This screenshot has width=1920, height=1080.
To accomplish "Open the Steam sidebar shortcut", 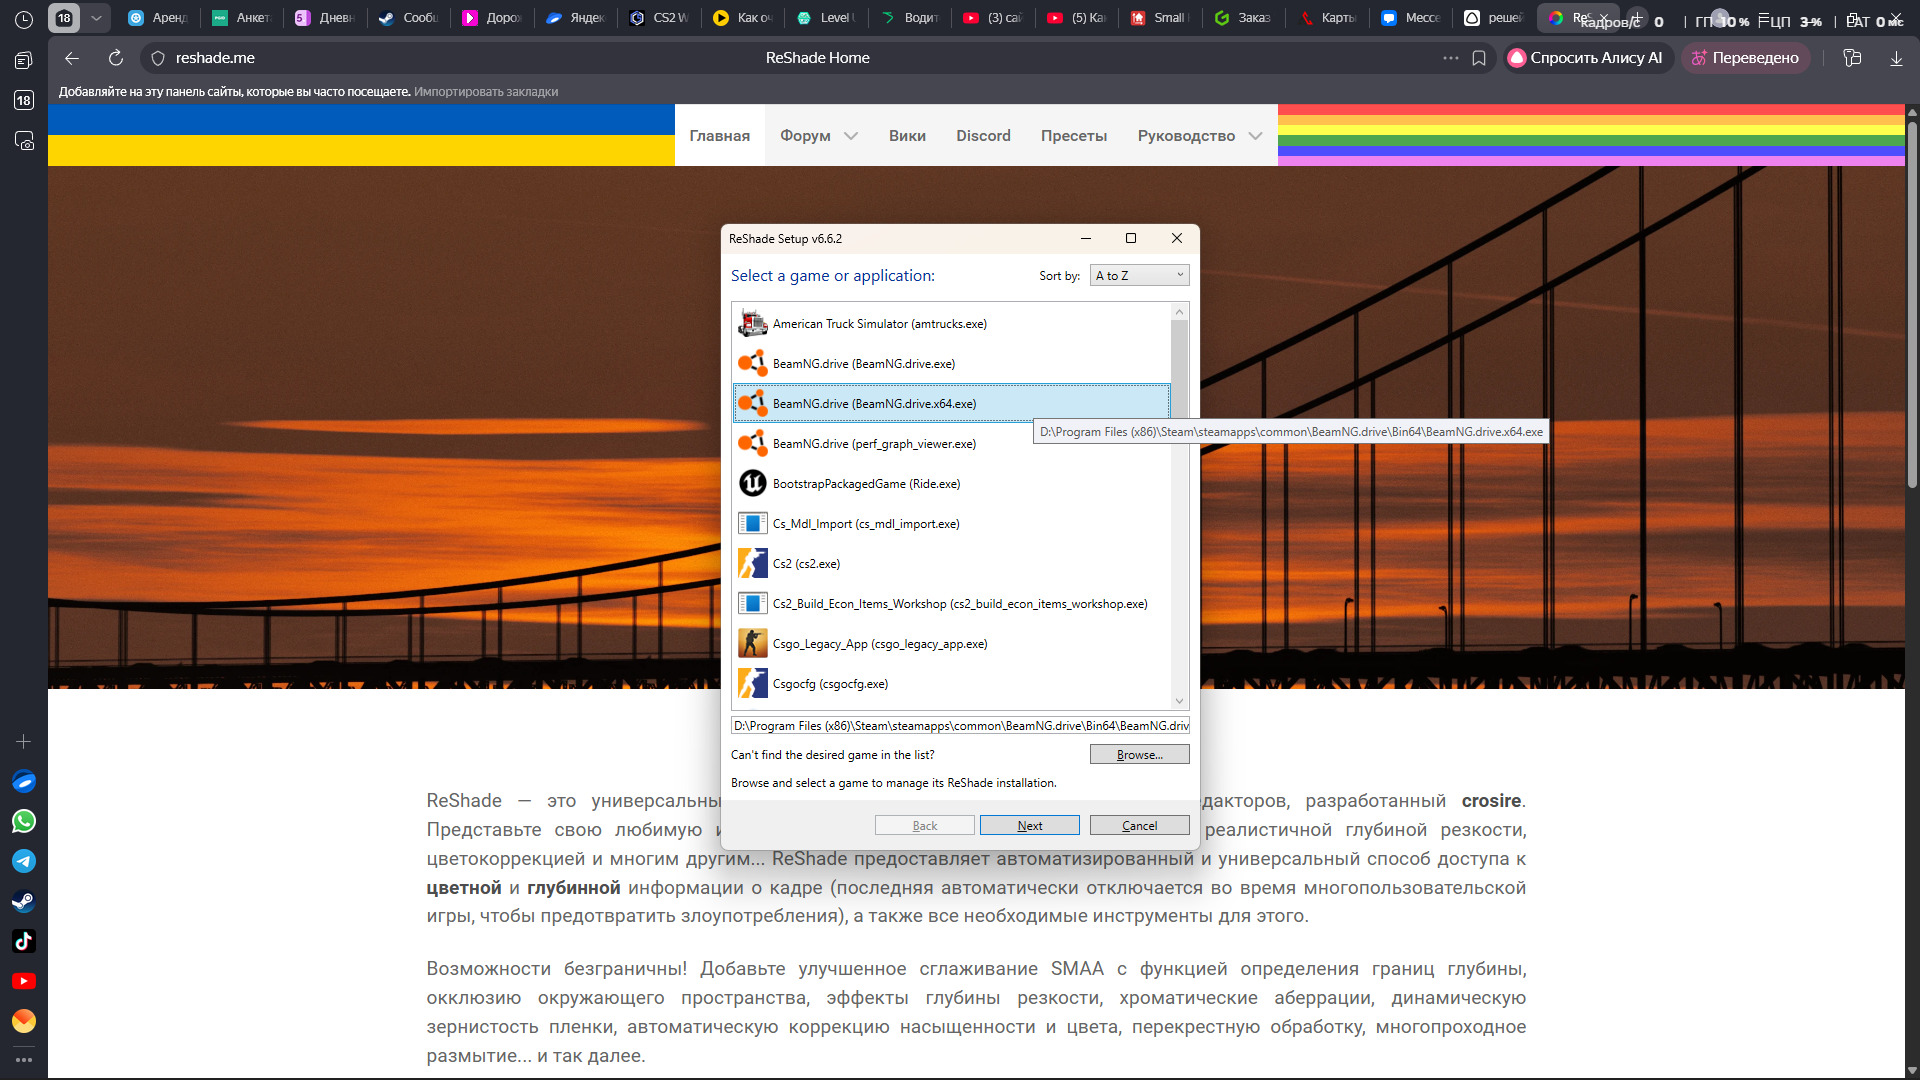I will (24, 901).
